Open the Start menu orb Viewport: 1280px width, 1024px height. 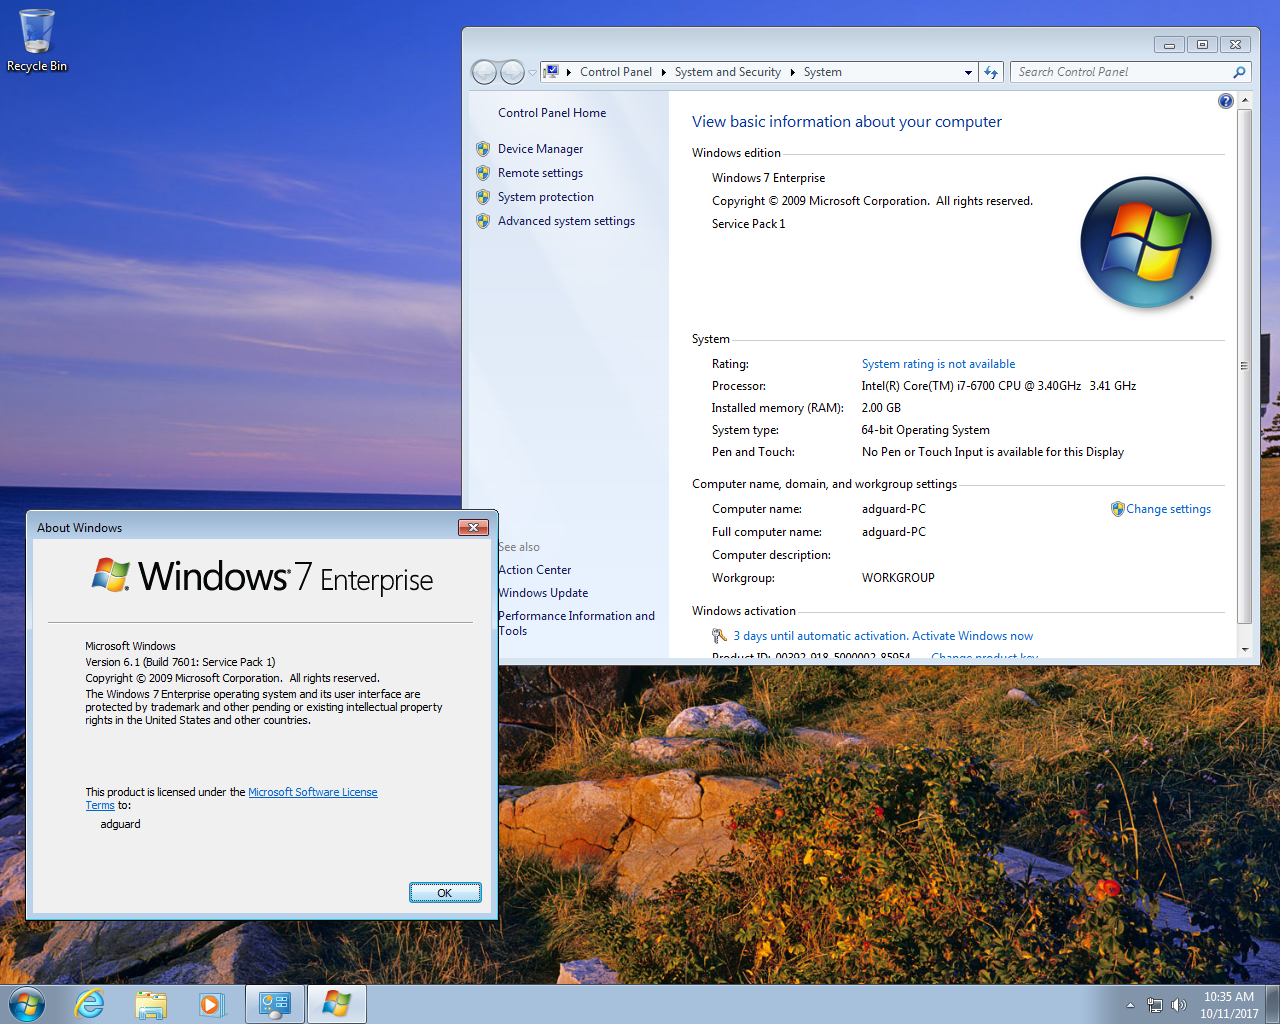click(27, 1004)
